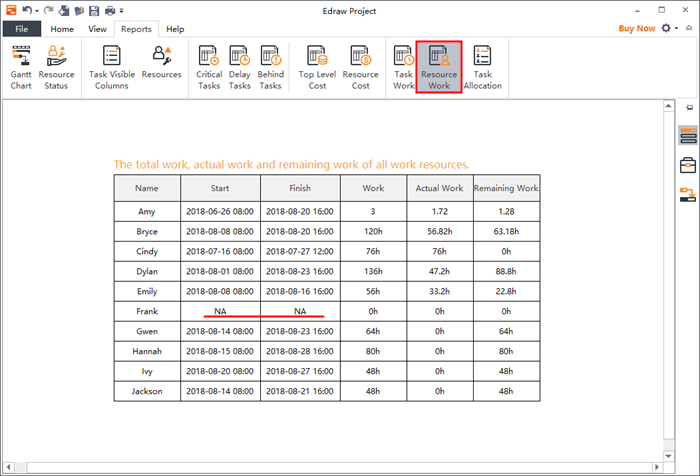Click the horizontal scrollbar left arrow
Image resolution: width=700 pixels, height=476 pixels.
click(8, 467)
